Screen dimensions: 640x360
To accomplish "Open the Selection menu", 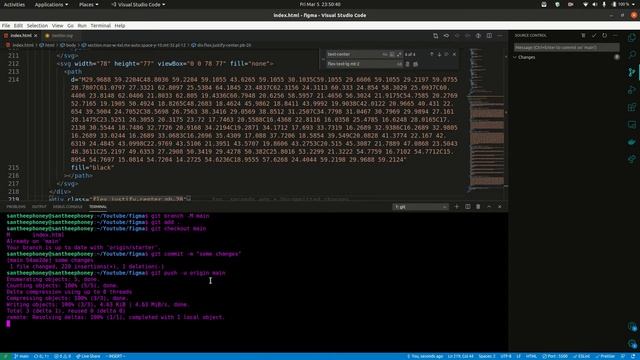I will pyautogui.click(x=37, y=26).
